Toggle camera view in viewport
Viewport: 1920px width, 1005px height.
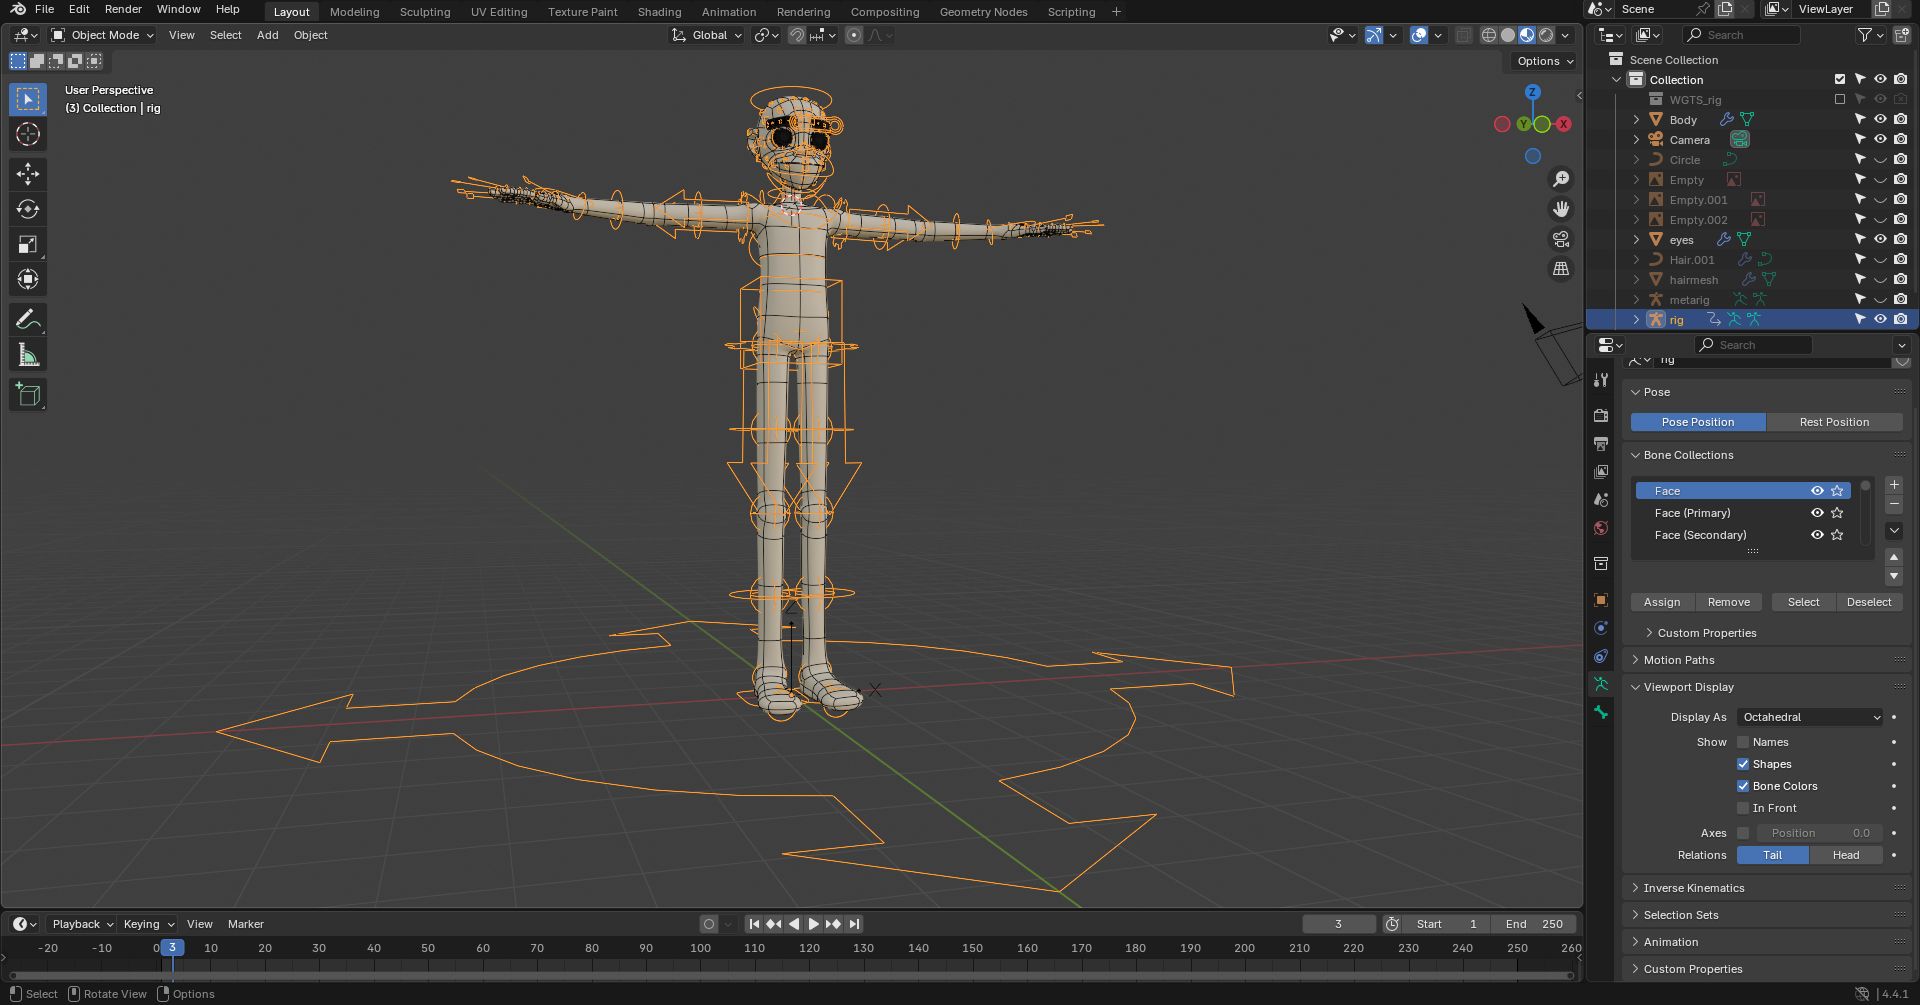[x=1560, y=239]
